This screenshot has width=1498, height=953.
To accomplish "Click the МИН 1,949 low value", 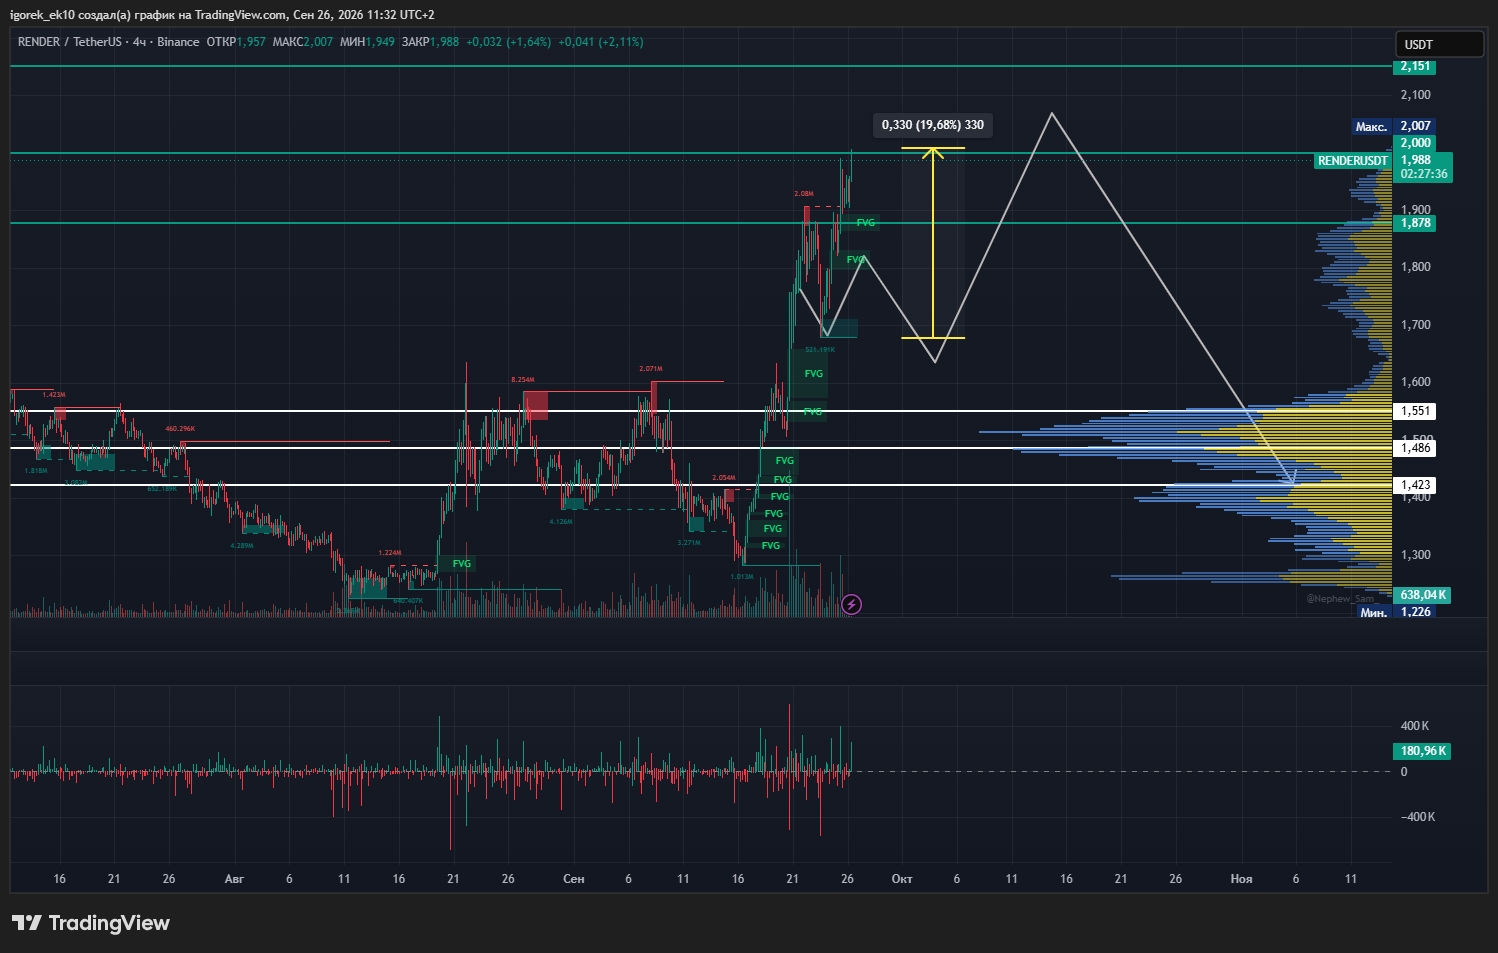I will pyautogui.click(x=367, y=42).
